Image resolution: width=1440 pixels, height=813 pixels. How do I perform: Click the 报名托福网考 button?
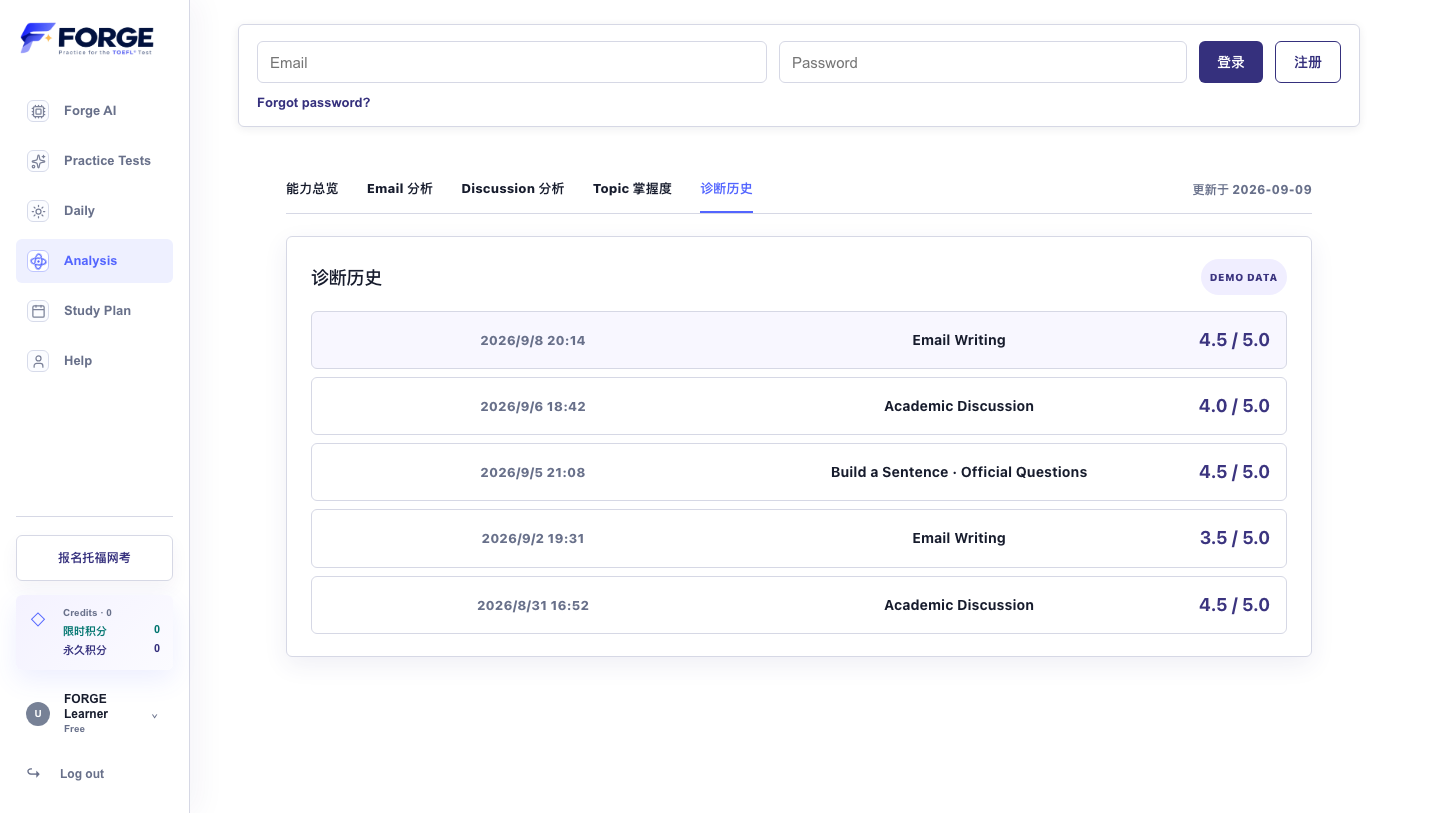coord(94,558)
